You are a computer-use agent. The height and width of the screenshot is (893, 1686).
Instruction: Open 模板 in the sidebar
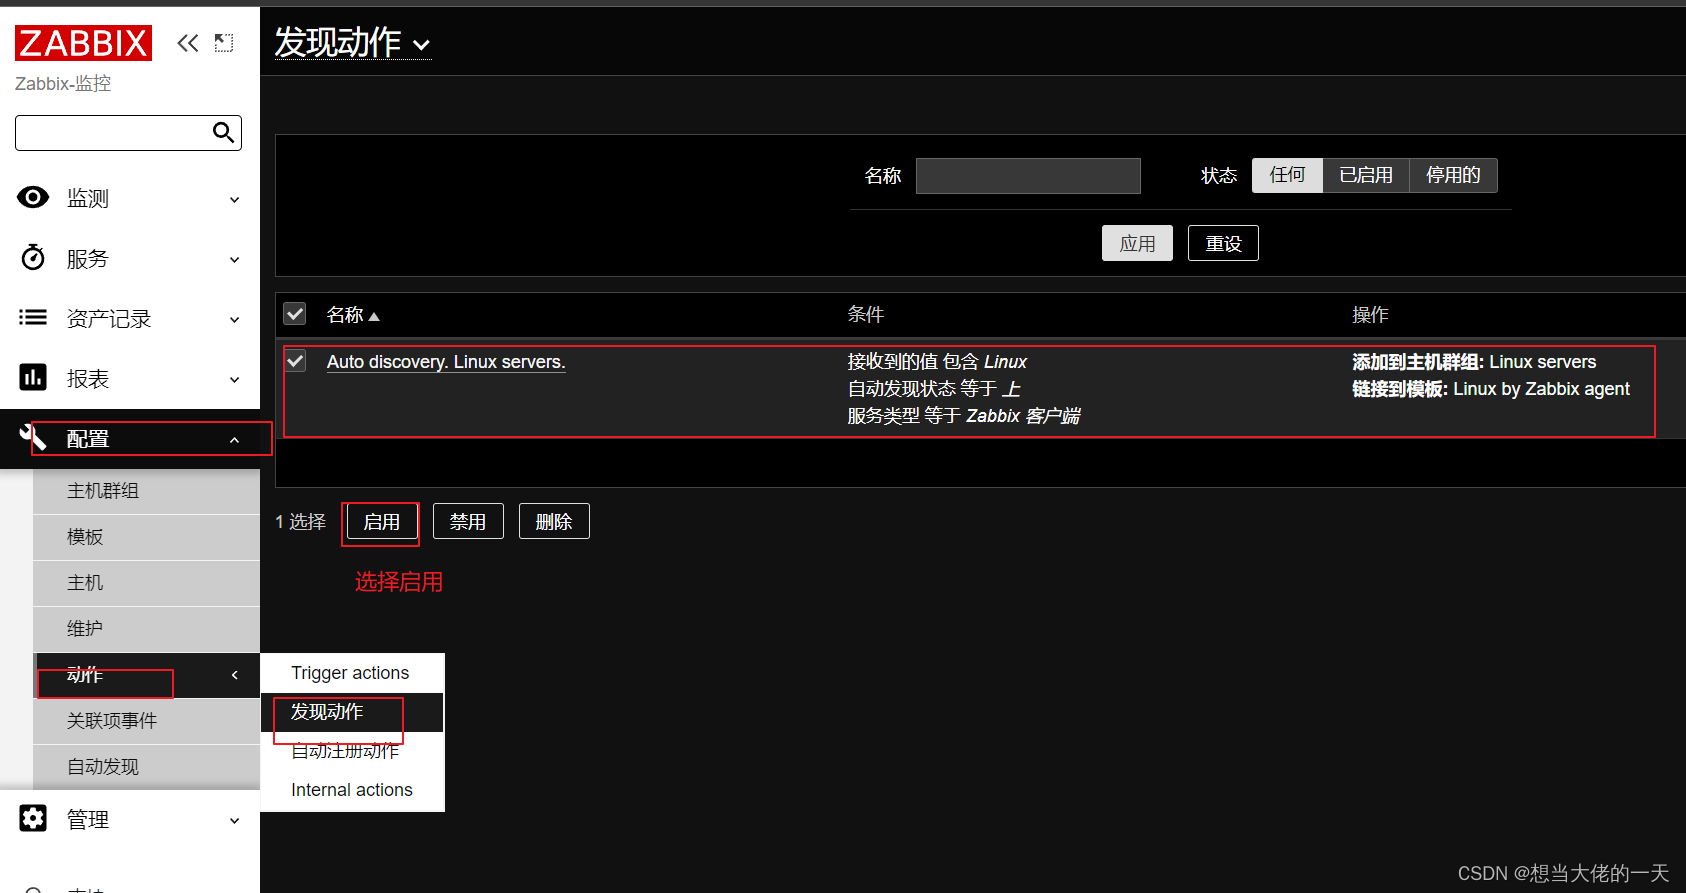pyautogui.click(x=146, y=537)
